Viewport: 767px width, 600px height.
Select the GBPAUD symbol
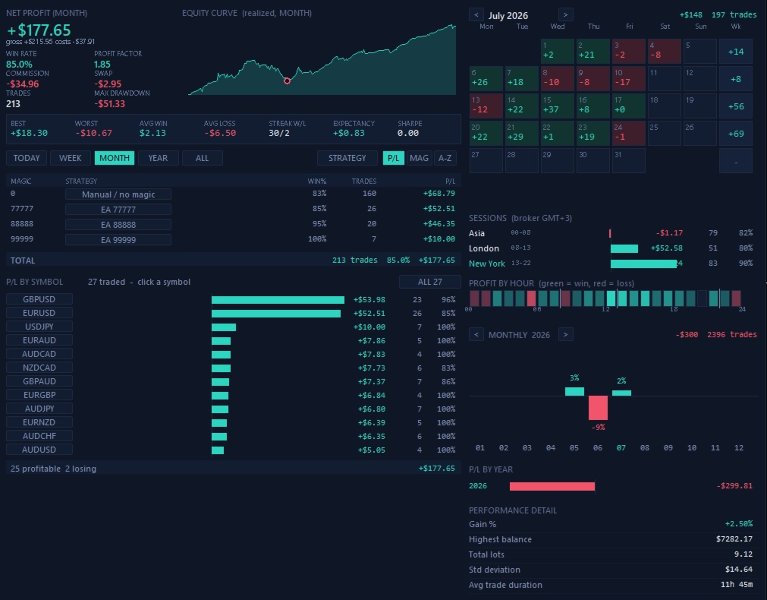[39, 381]
